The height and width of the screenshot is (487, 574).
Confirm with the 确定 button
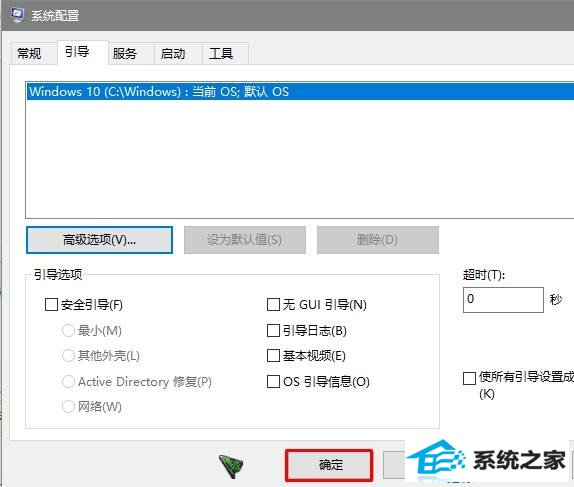tap(329, 465)
